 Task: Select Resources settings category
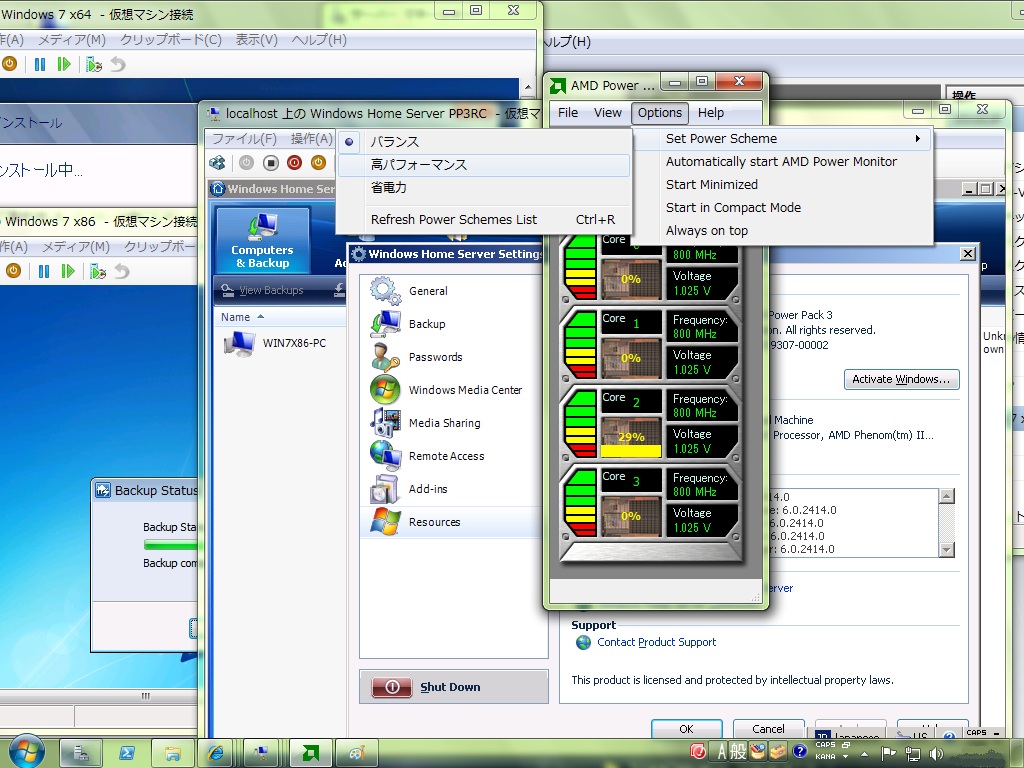[x=453, y=522]
